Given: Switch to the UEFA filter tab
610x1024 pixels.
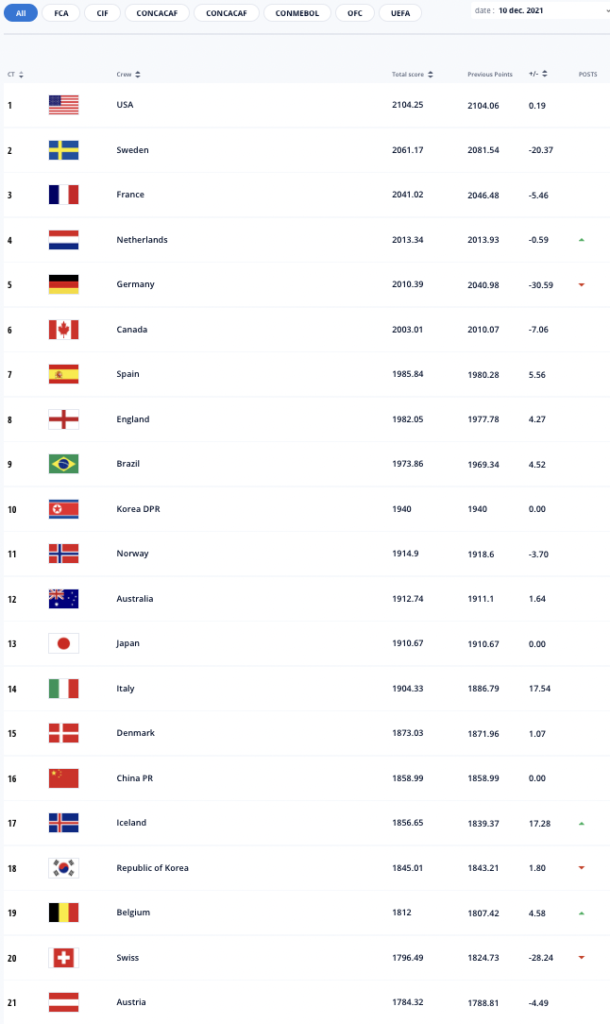Looking at the screenshot, I should tap(400, 13).
